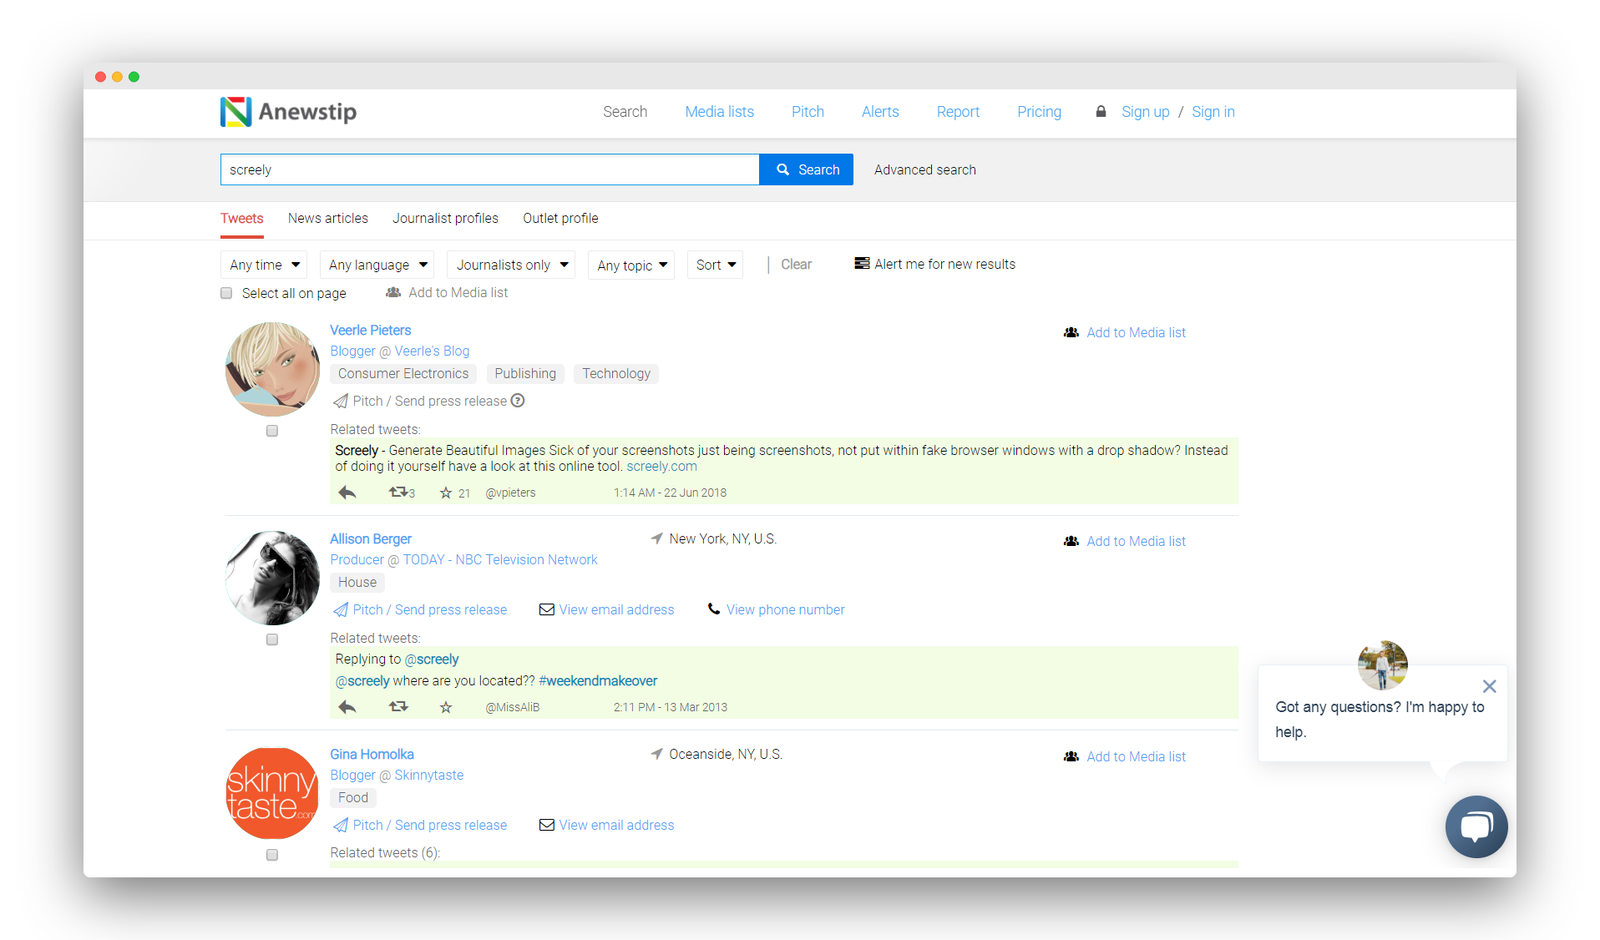Open the Skinnytaste avatar for Gina Homolka
The image size is (1600, 940).
coord(272,793)
